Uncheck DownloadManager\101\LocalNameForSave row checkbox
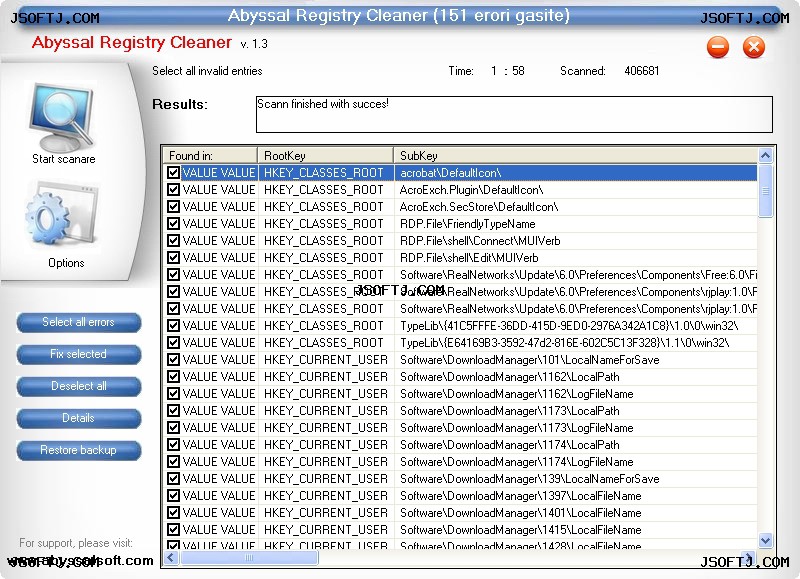 point(173,360)
